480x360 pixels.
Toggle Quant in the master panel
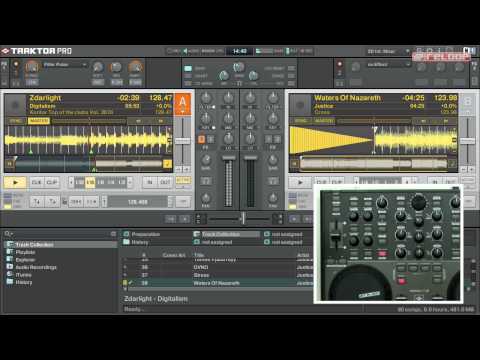pyautogui.click(x=188, y=76)
